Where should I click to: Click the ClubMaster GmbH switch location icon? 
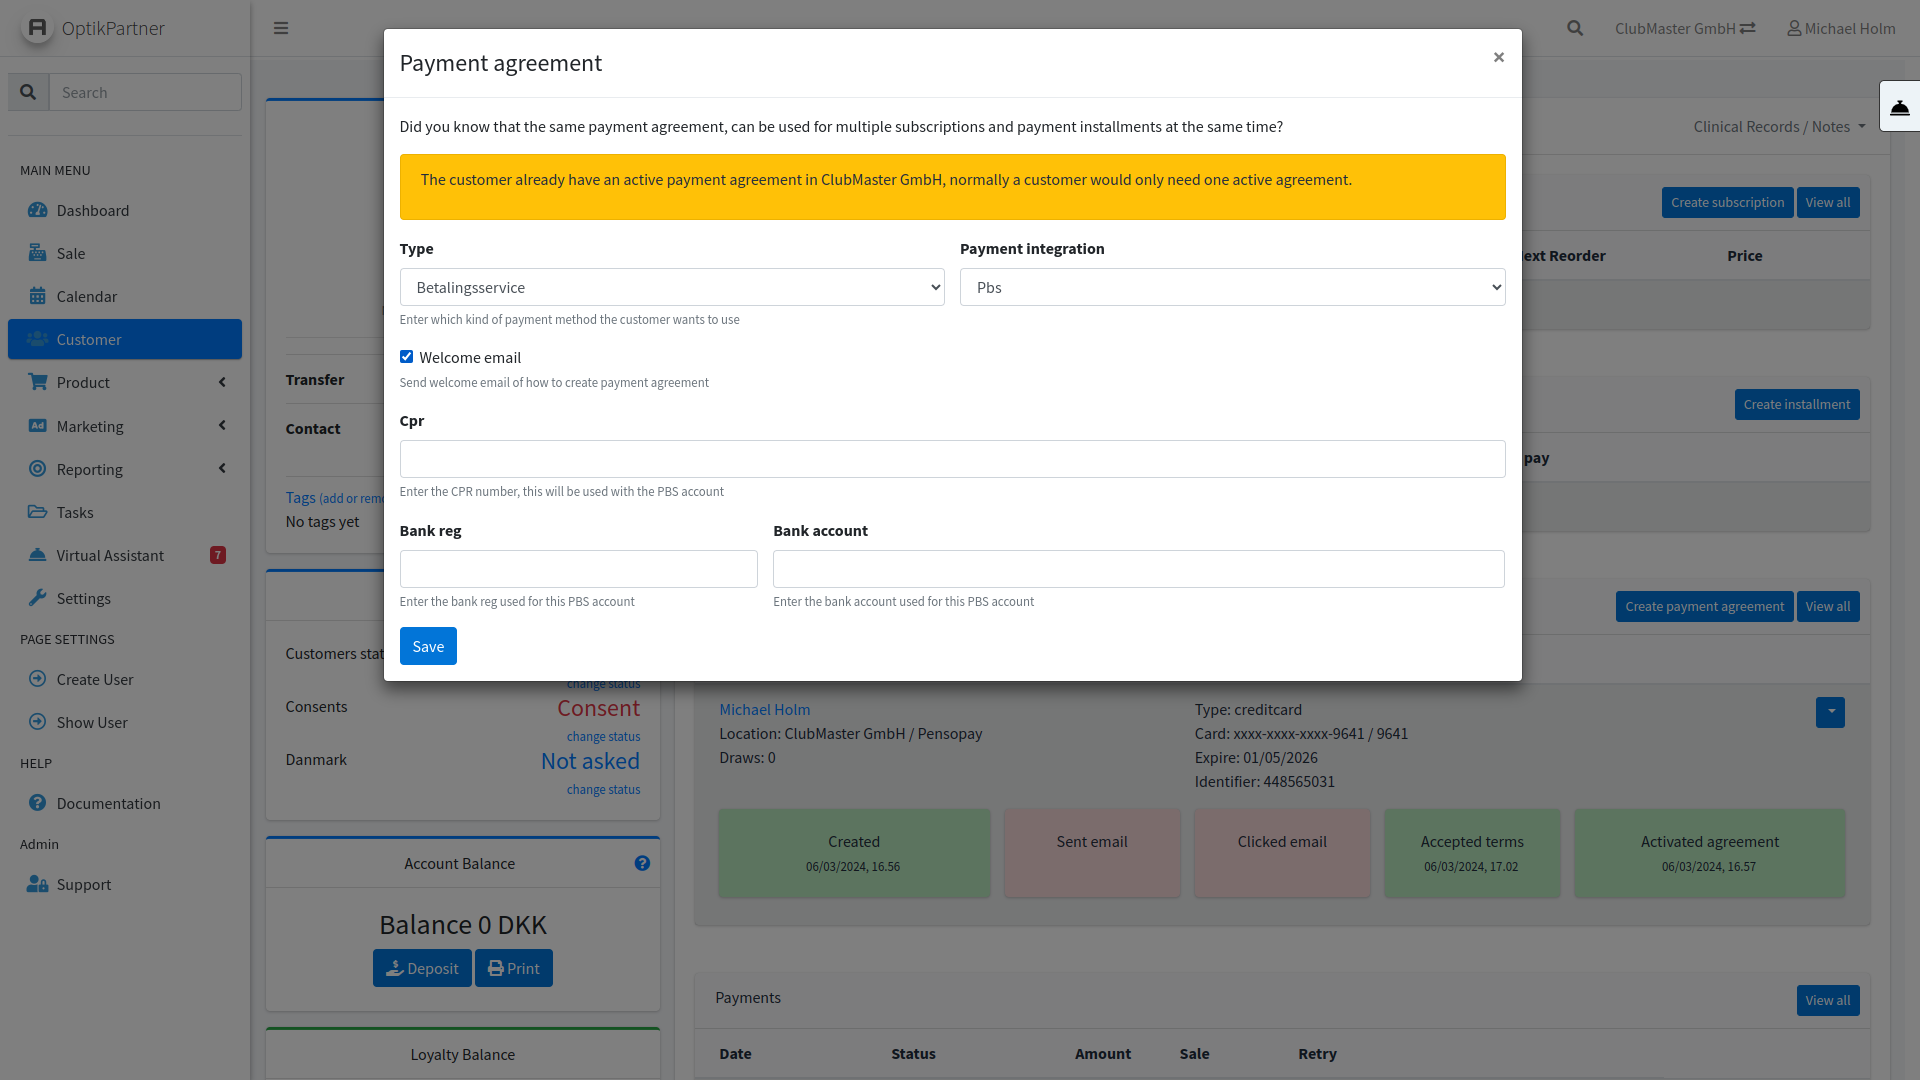pyautogui.click(x=1748, y=28)
